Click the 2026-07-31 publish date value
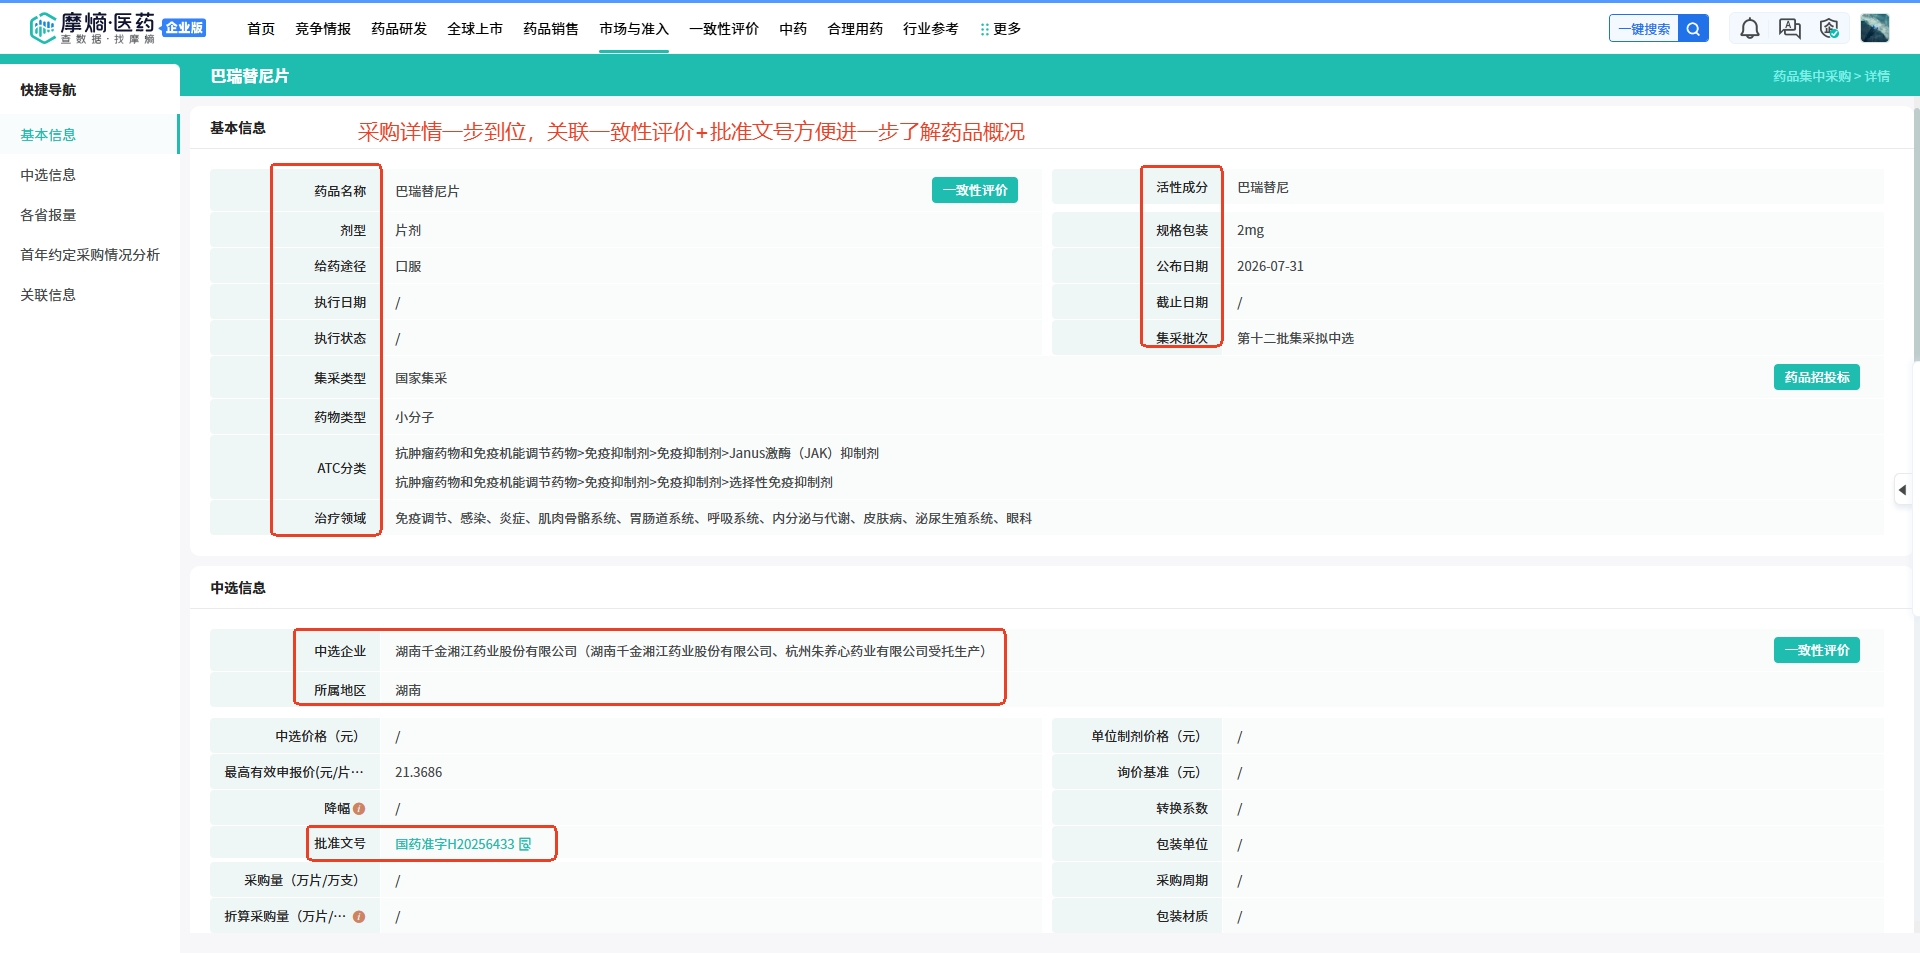 pyautogui.click(x=1270, y=266)
